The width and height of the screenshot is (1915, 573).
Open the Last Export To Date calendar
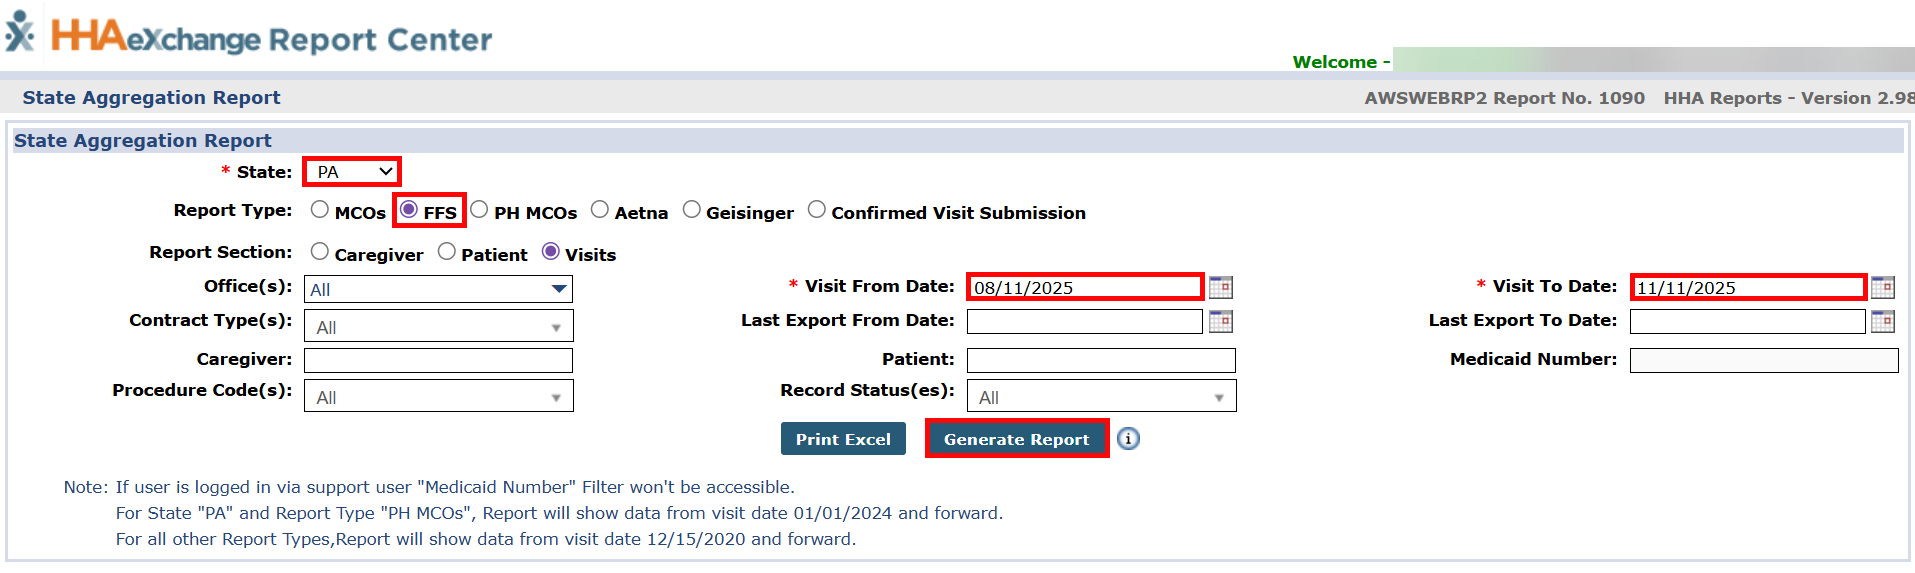click(1882, 322)
